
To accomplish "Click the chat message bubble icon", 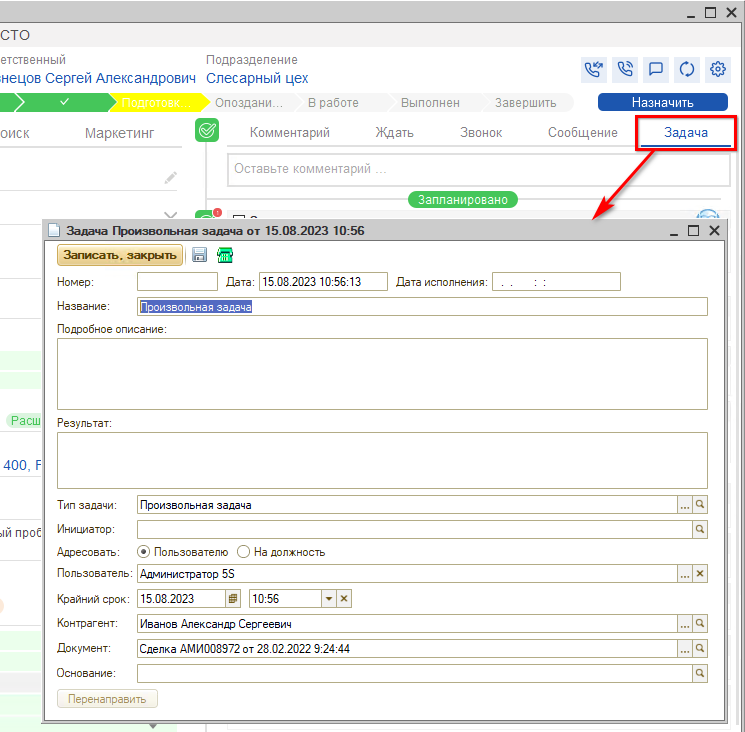I will click(x=656, y=69).
